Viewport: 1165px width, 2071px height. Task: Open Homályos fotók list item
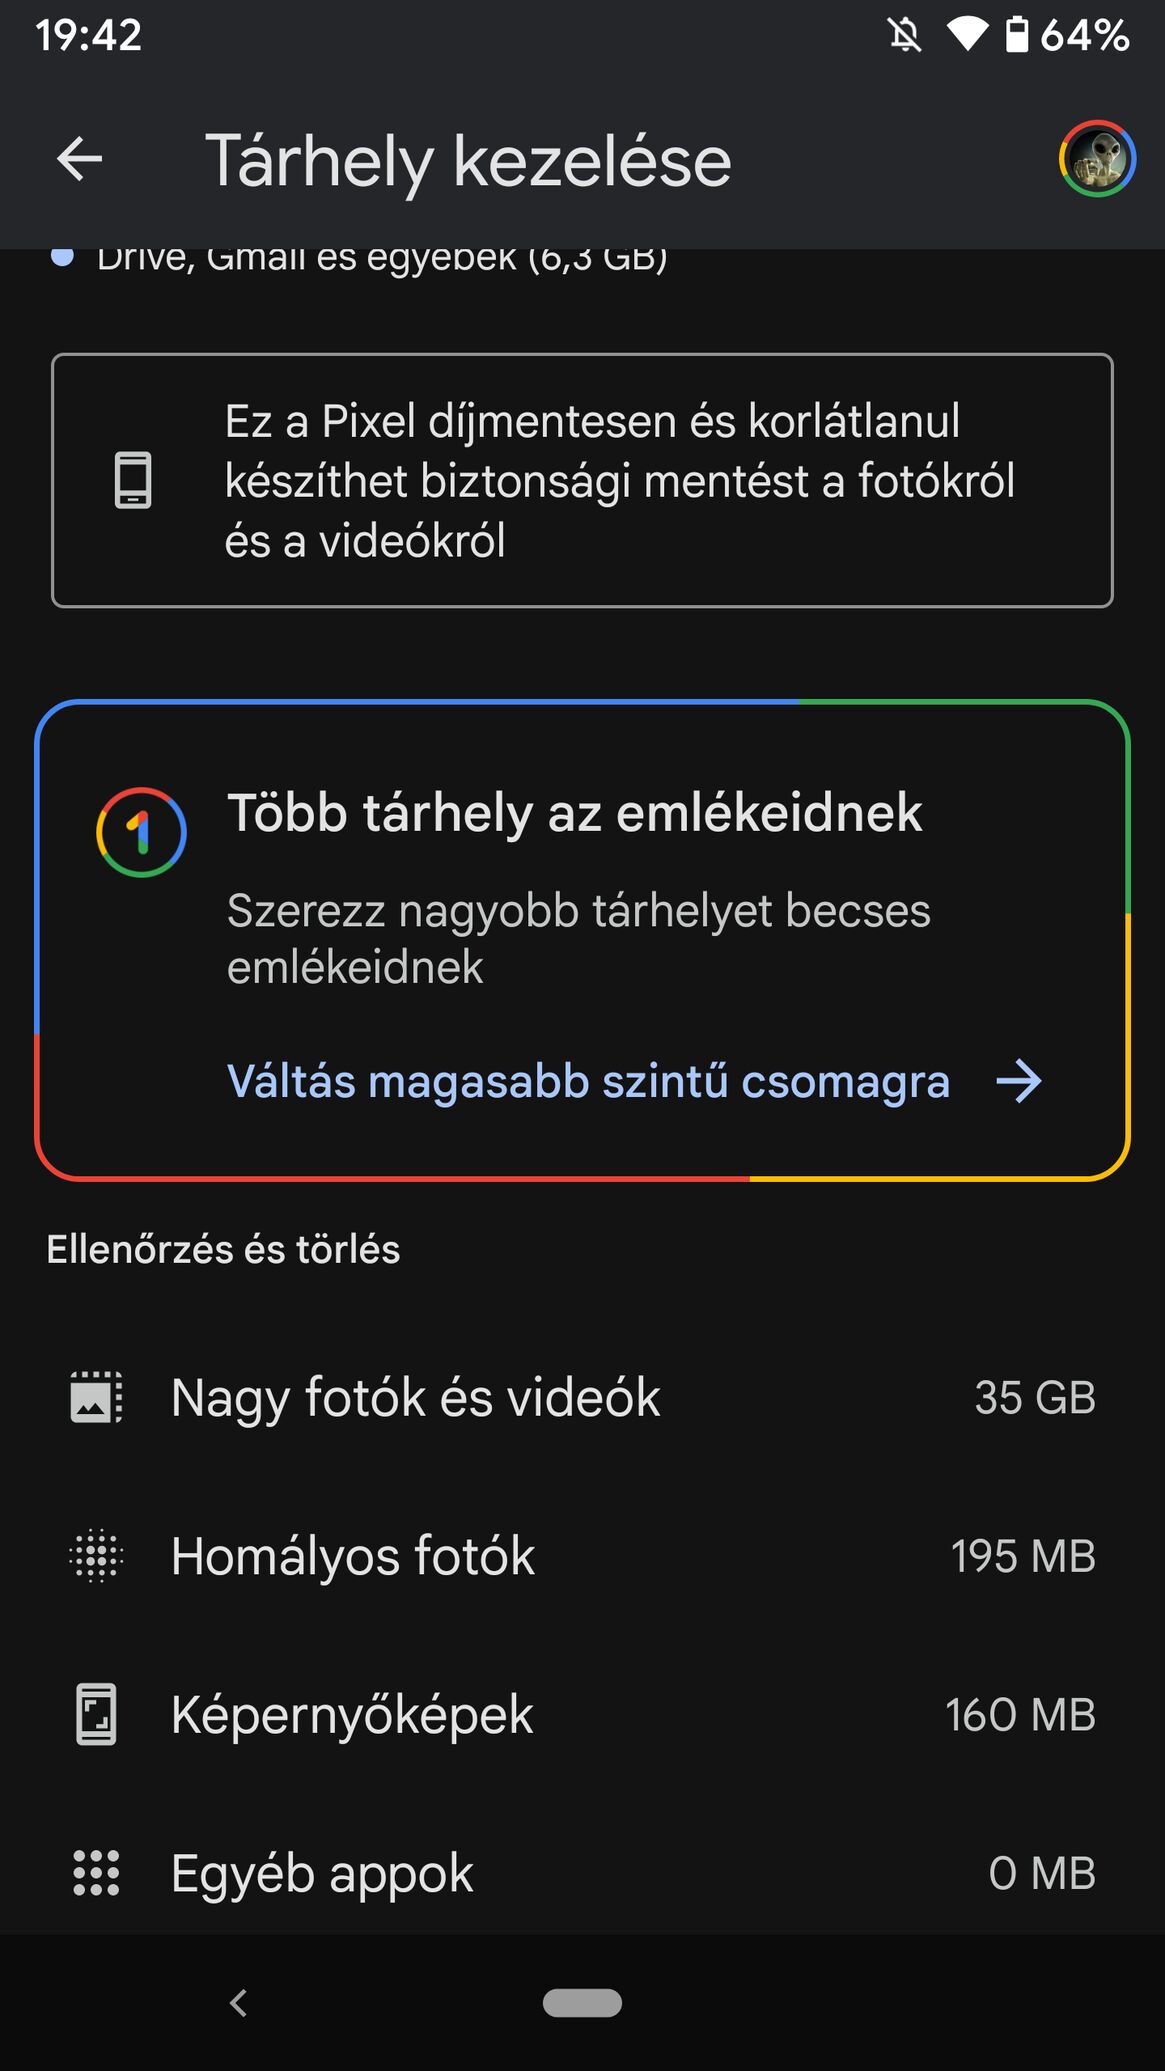(582, 1556)
